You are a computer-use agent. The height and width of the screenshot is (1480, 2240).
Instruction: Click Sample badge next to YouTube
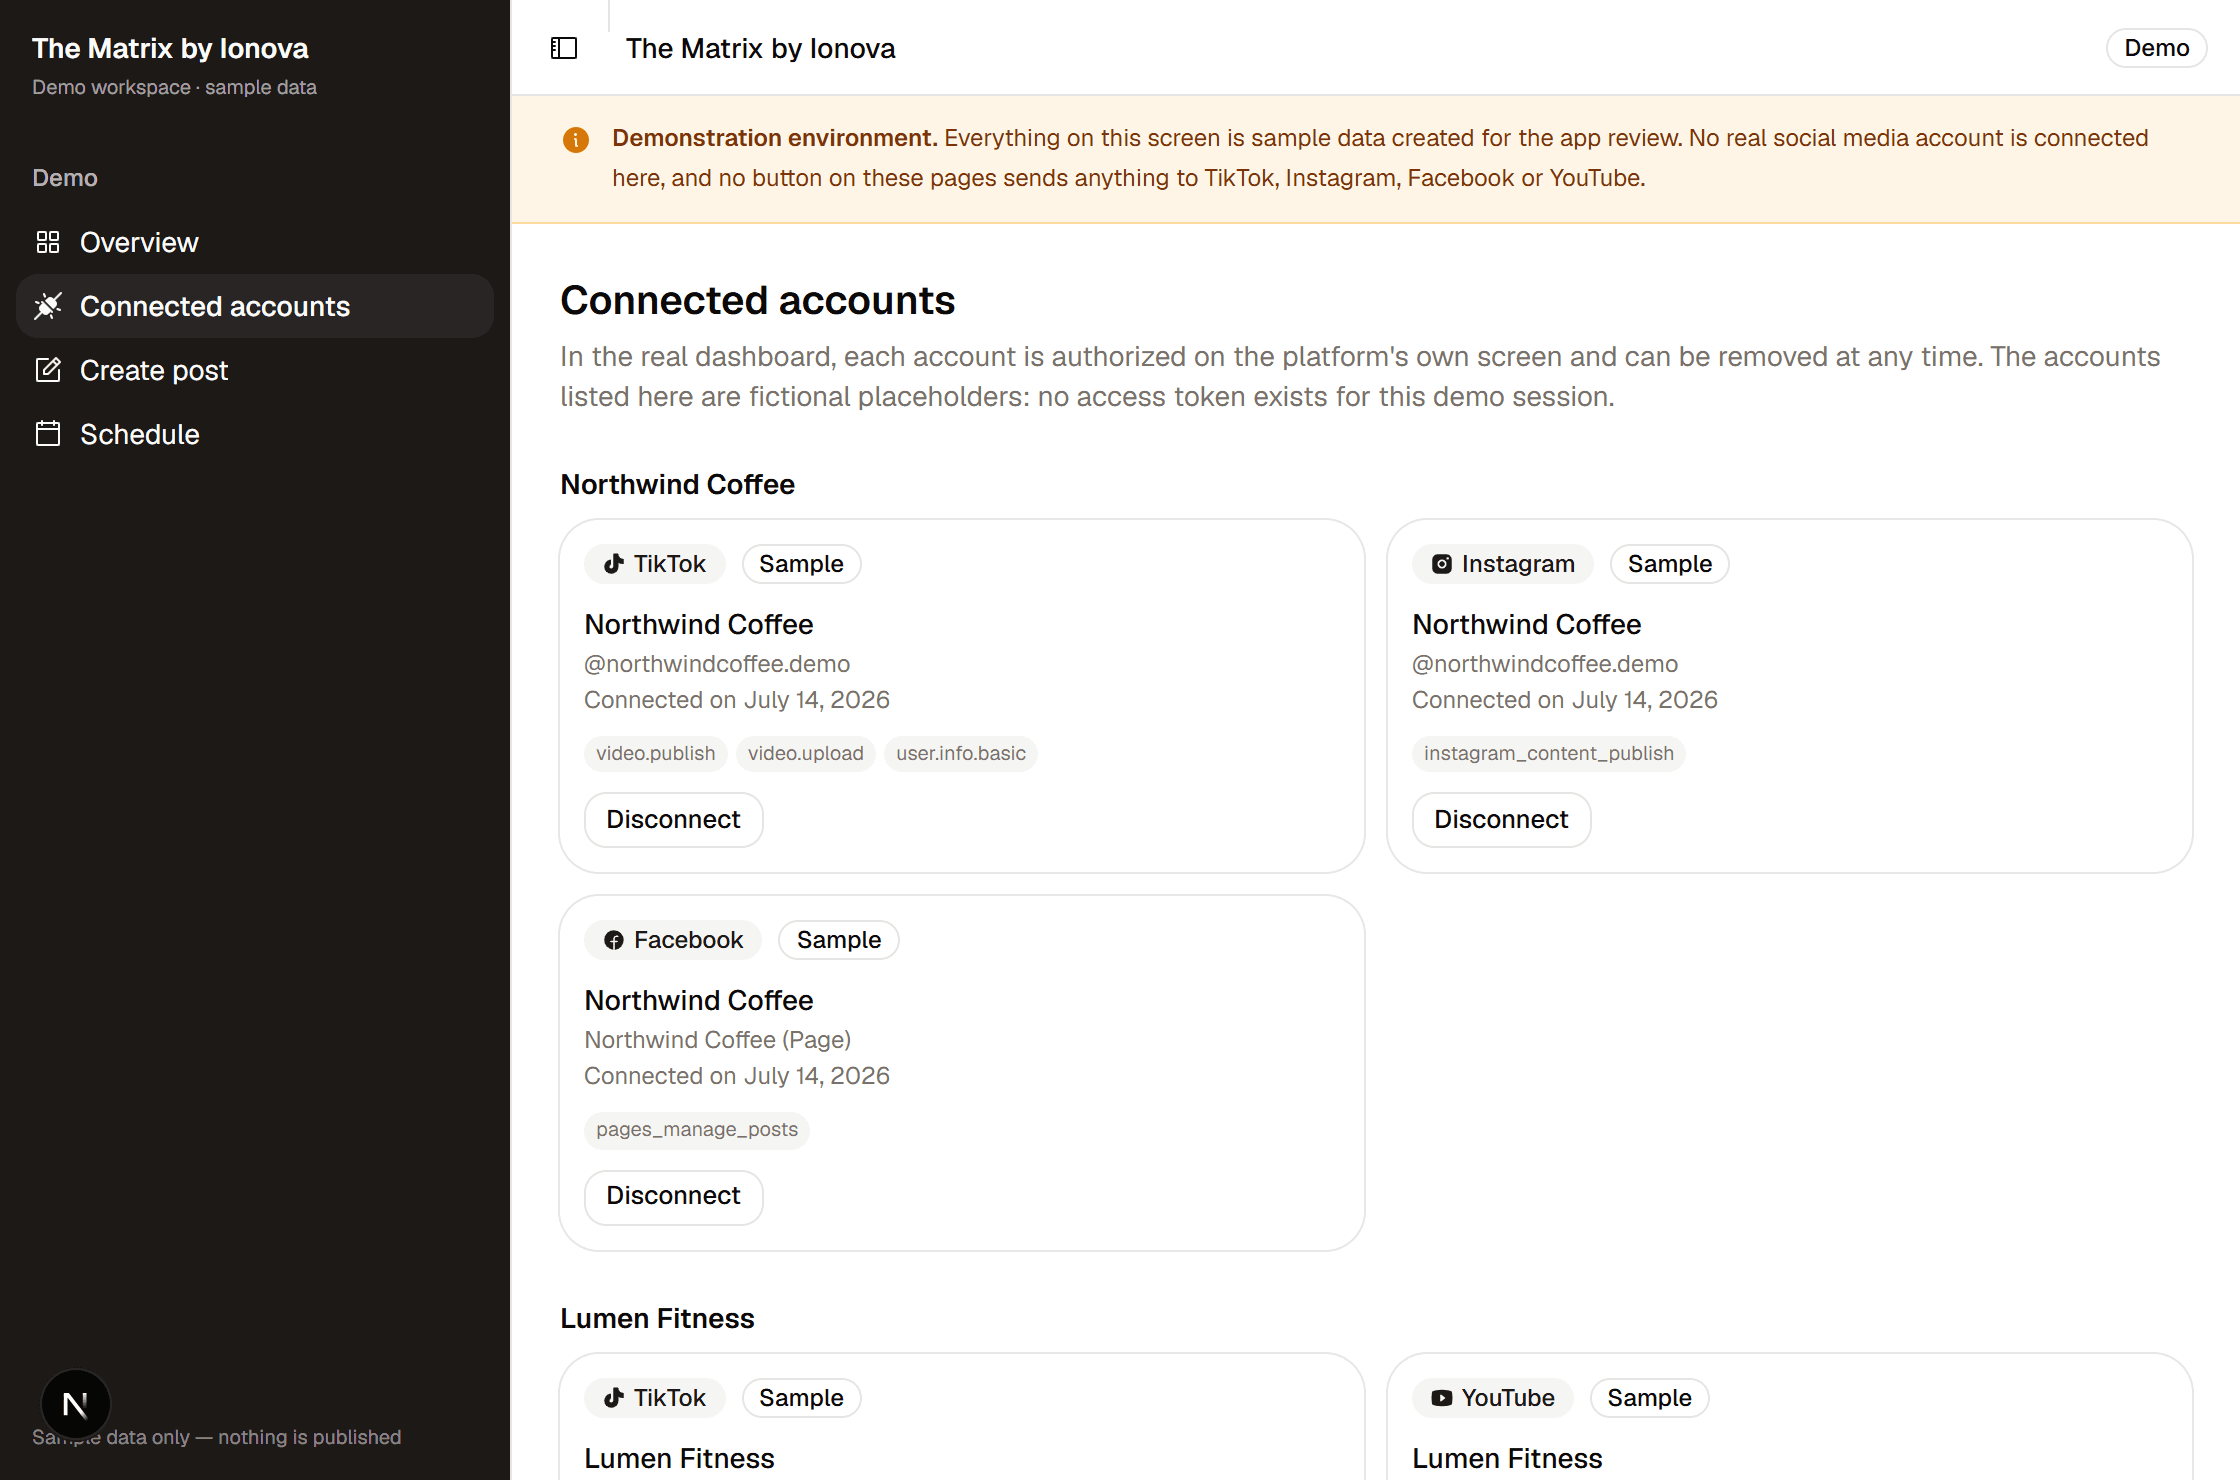1649,1398
